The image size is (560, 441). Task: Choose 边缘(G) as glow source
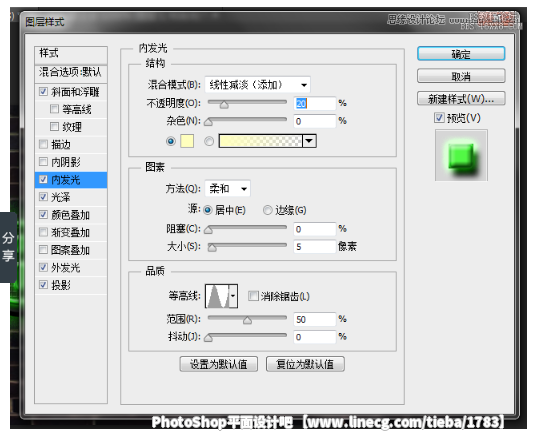click(268, 210)
